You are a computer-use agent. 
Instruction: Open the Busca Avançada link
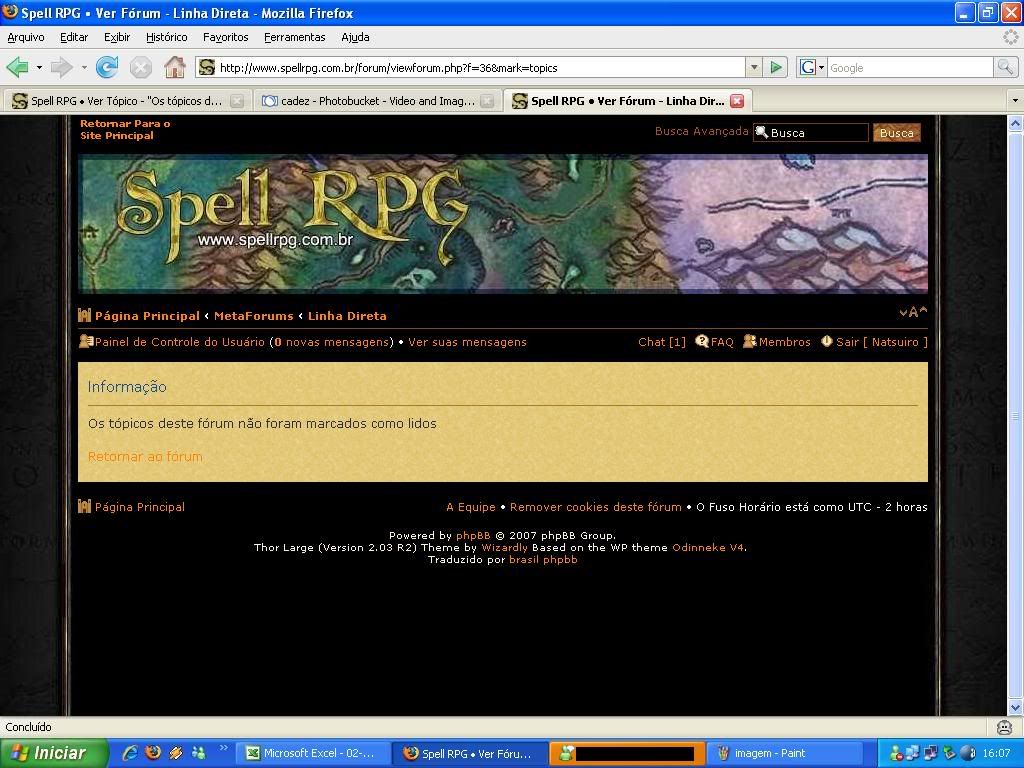[701, 131]
